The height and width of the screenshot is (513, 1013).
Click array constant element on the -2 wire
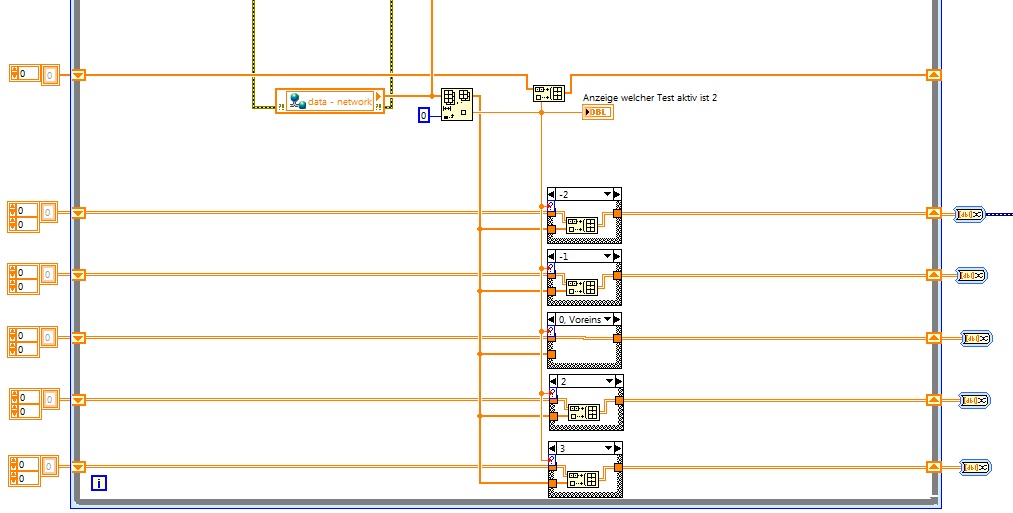48,212
